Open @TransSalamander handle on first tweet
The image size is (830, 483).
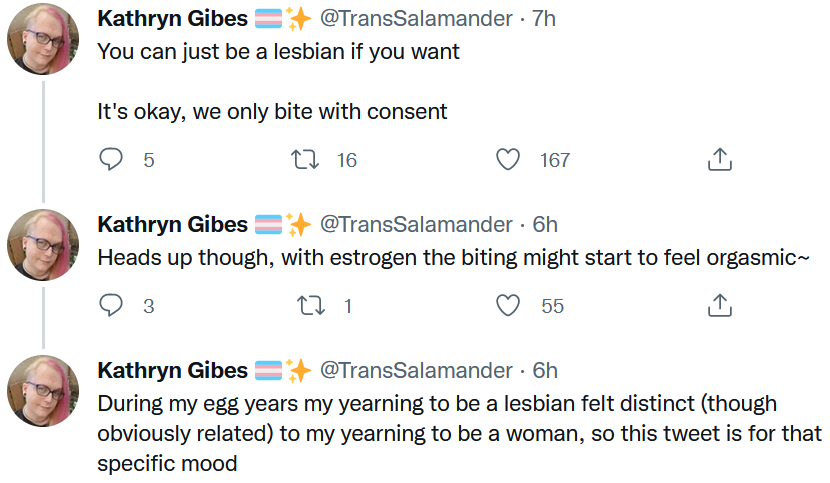point(416,19)
